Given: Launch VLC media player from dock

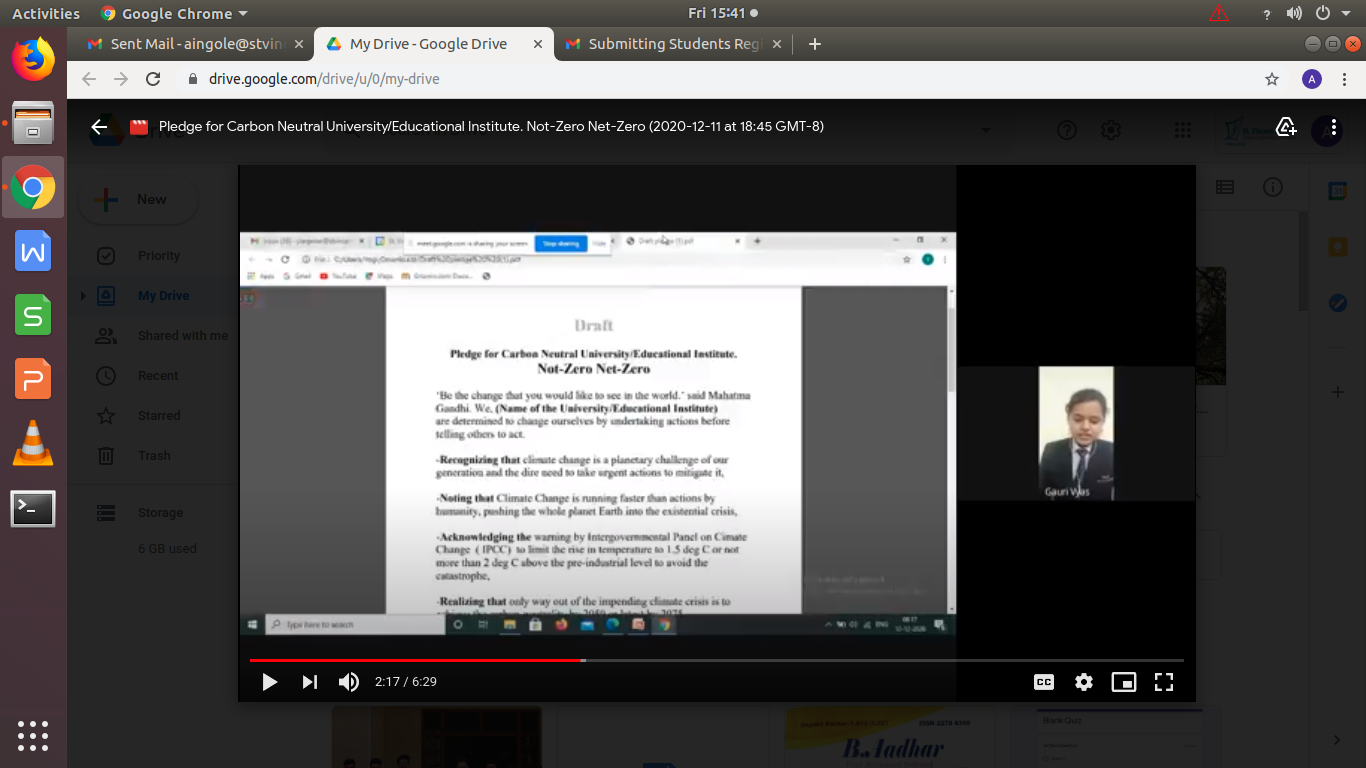Looking at the screenshot, I should point(33,444).
